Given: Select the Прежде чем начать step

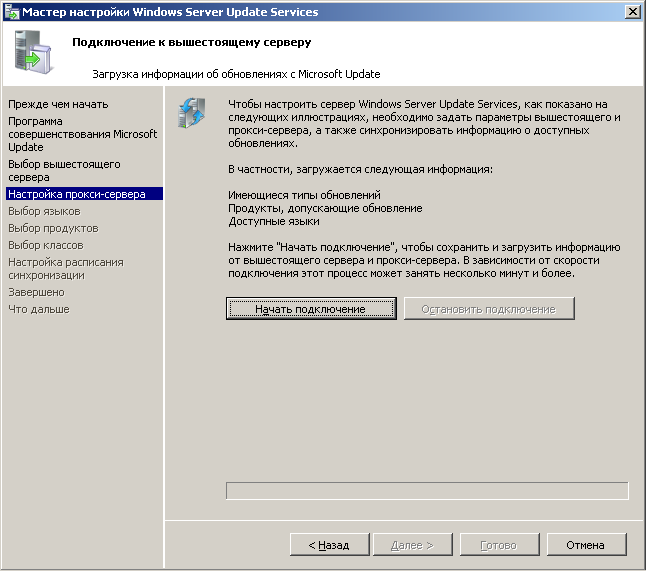Looking at the screenshot, I should pyautogui.click(x=58, y=104).
